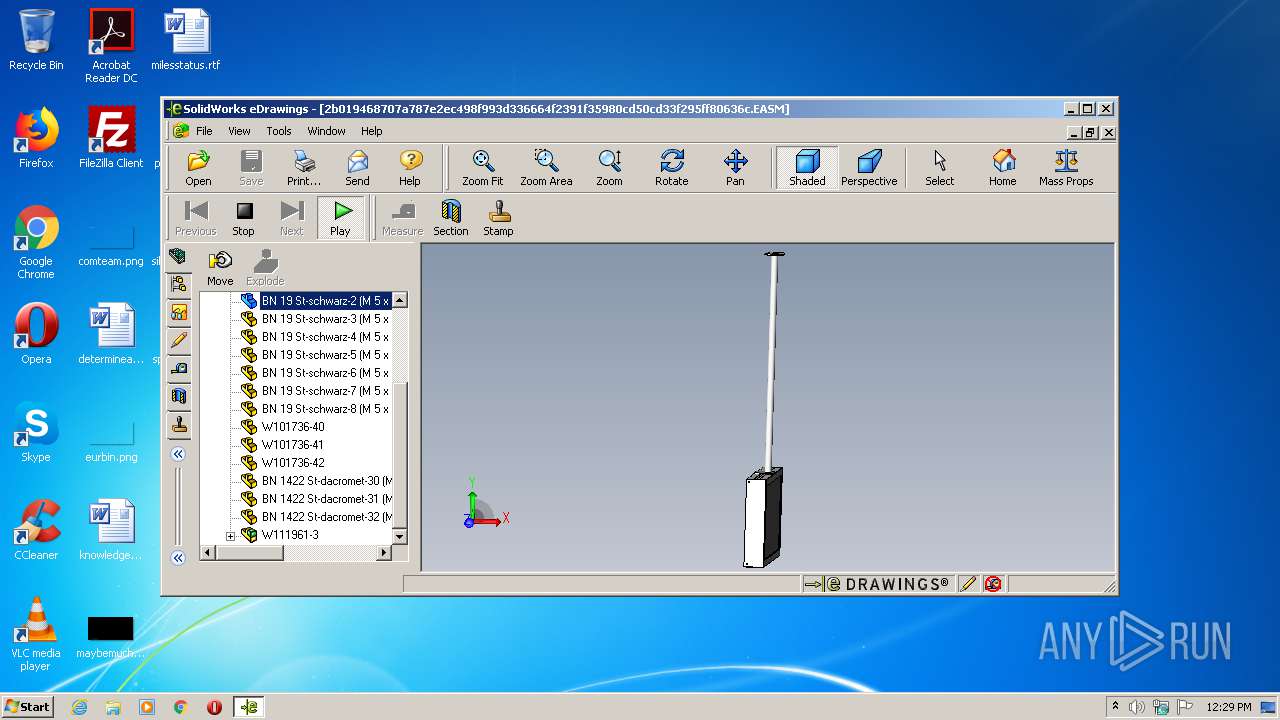
Task: Activate the Pan tool
Action: pos(735,167)
